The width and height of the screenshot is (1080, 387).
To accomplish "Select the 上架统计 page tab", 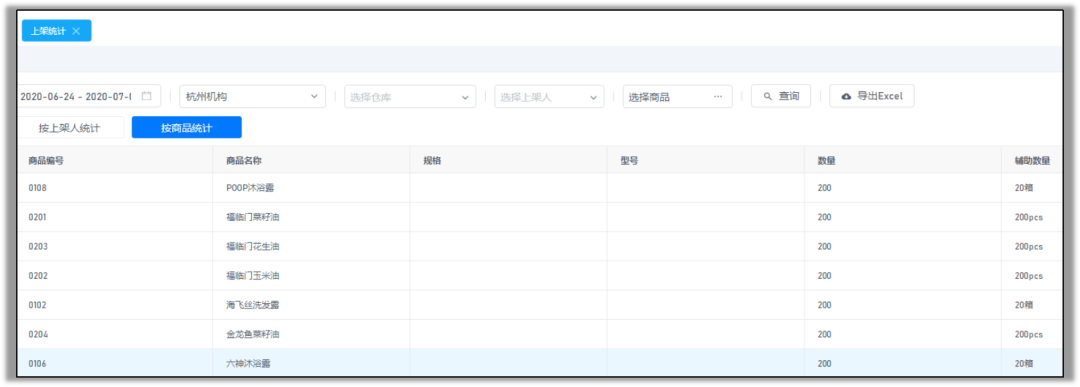I will tap(48, 31).
